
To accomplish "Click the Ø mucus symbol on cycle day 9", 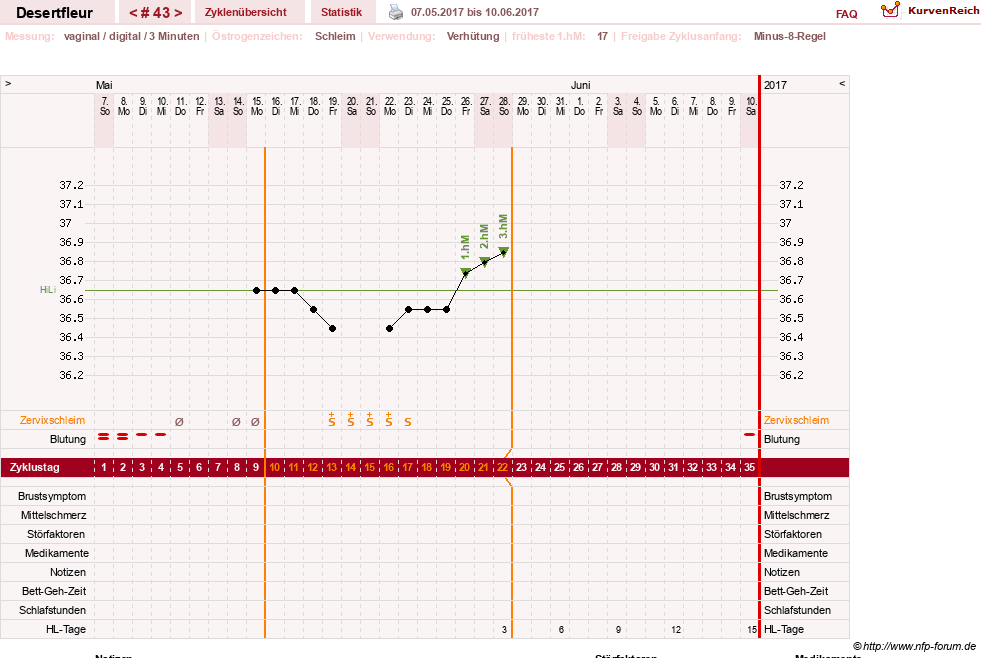I will (x=255, y=422).
